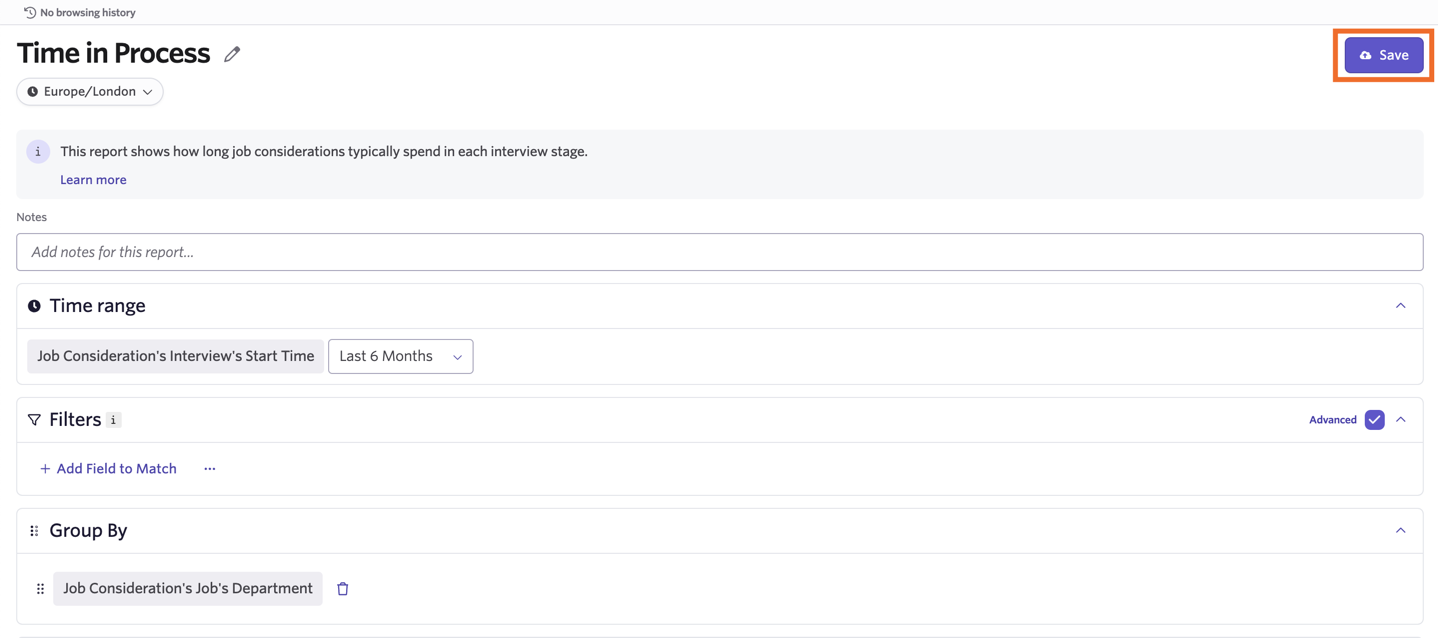1438x638 pixels.
Task: Delete the Job's Department grouping
Action: (343, 589)
